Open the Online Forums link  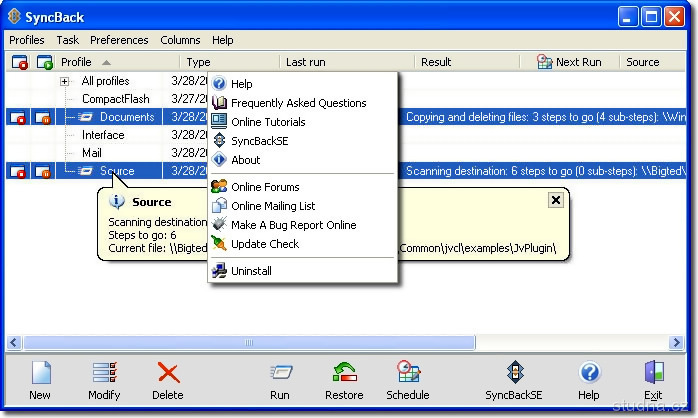point(265,187)
